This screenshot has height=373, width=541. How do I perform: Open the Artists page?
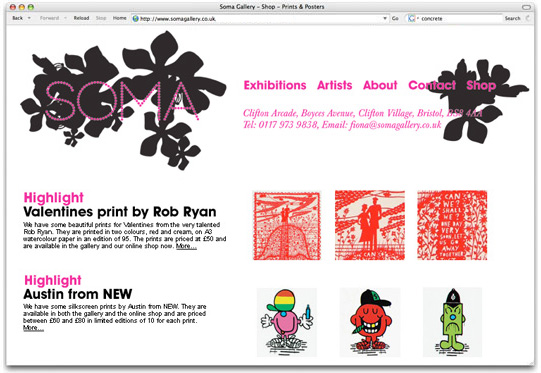335,85
